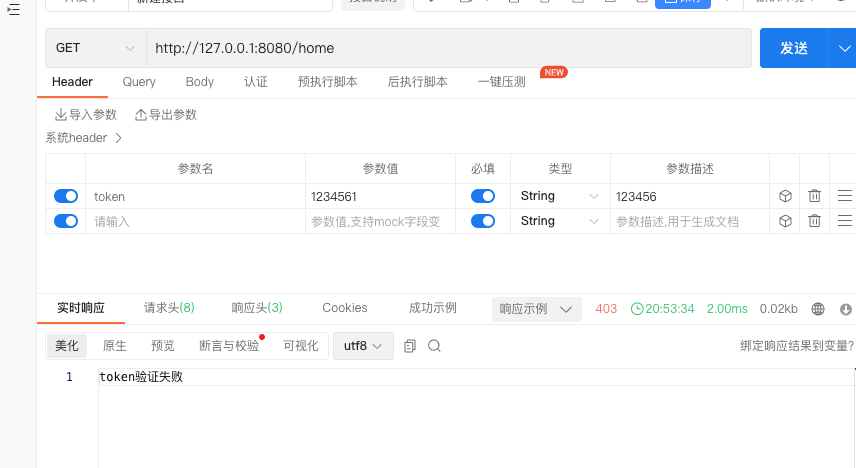Screen dimensions: 856x468
Task: Select the 美化 view button
Action: pos(67,346)
